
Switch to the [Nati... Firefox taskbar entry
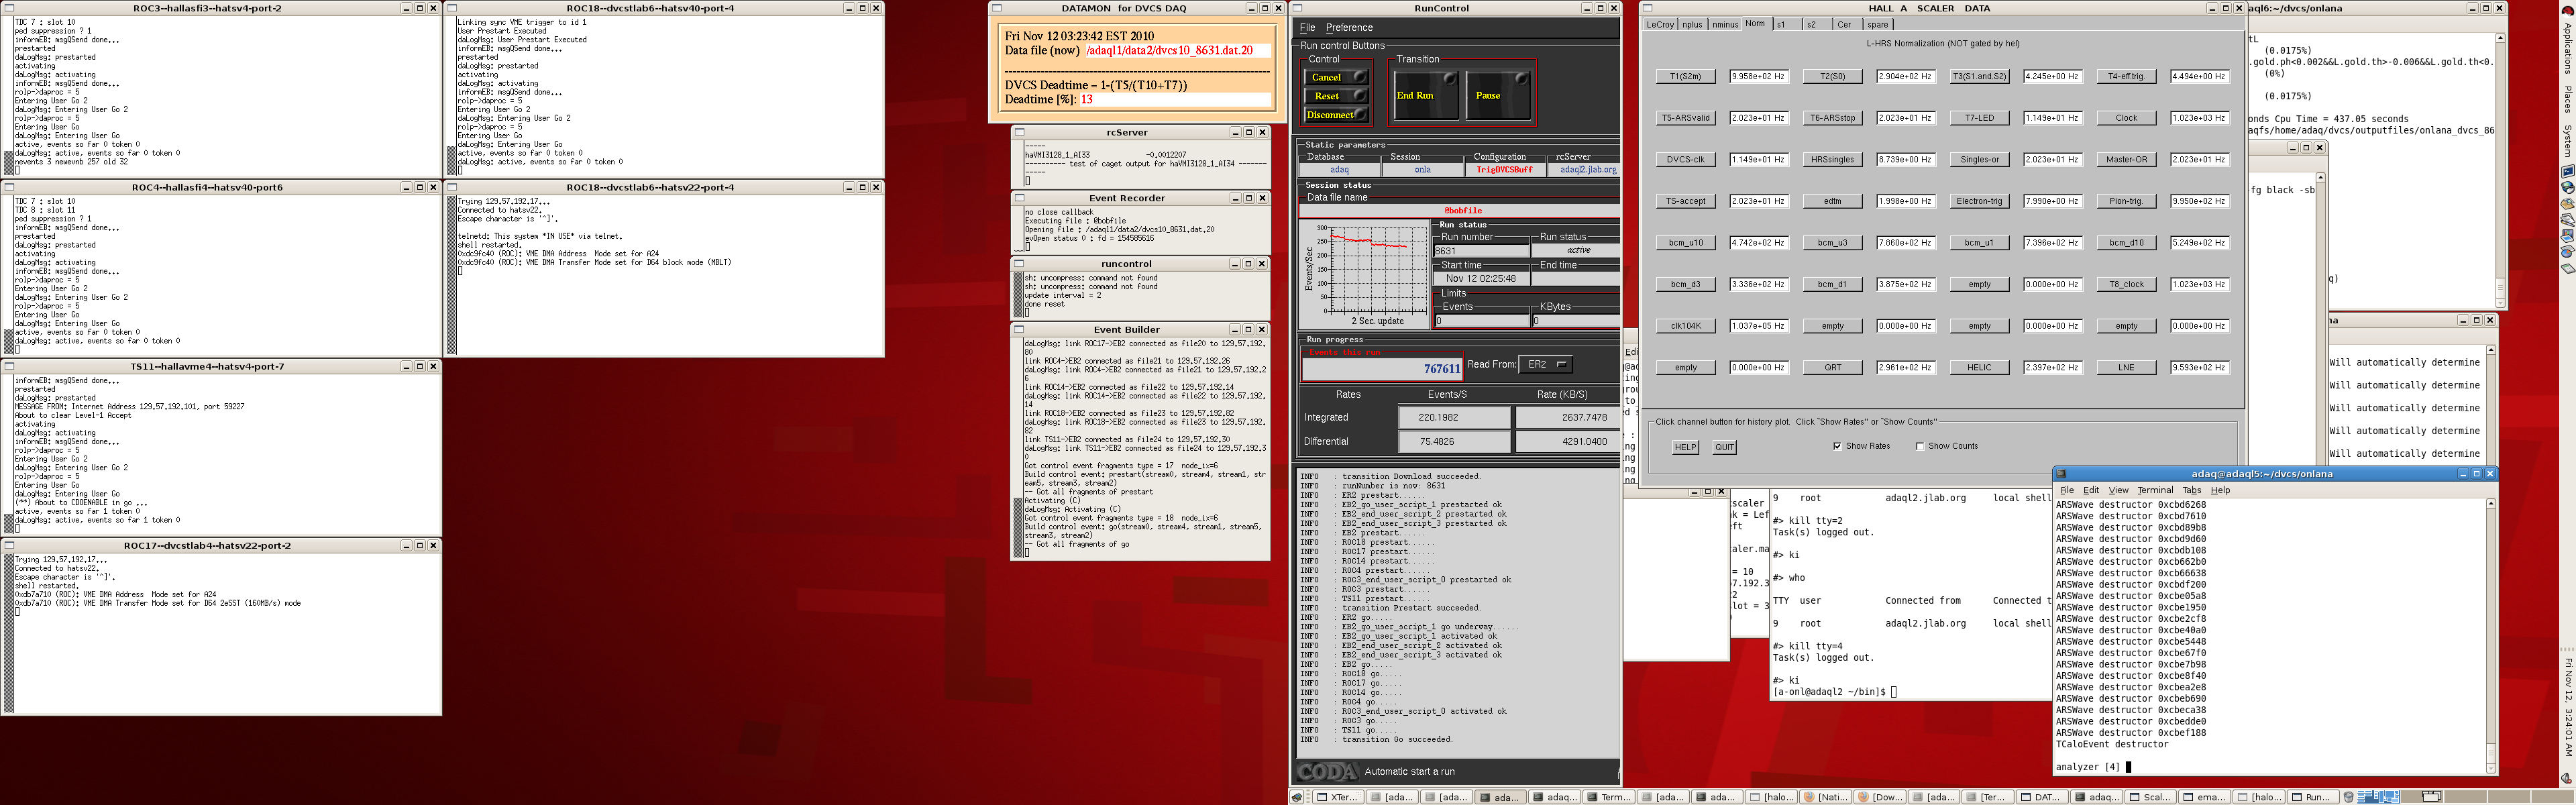tap(1825, 797)
